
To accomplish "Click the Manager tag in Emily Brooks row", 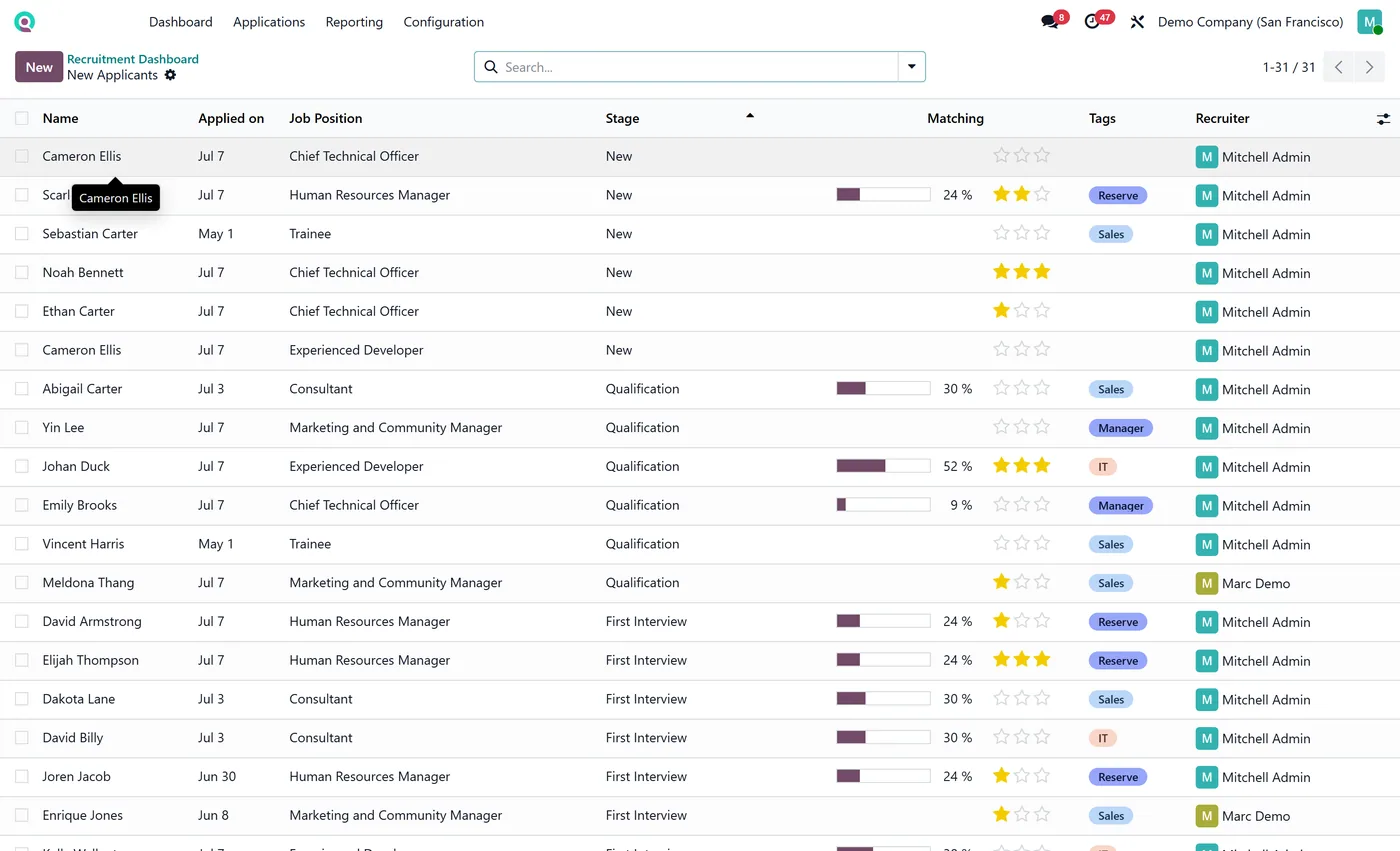I will (1121, 506).
